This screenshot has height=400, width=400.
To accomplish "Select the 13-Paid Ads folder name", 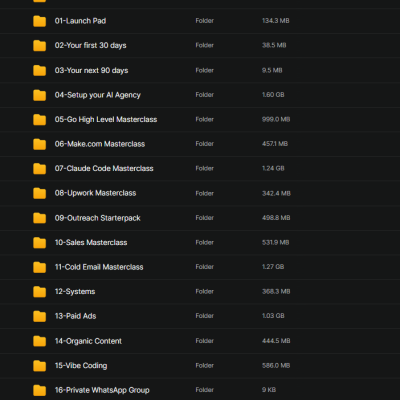I will (76, 316).
